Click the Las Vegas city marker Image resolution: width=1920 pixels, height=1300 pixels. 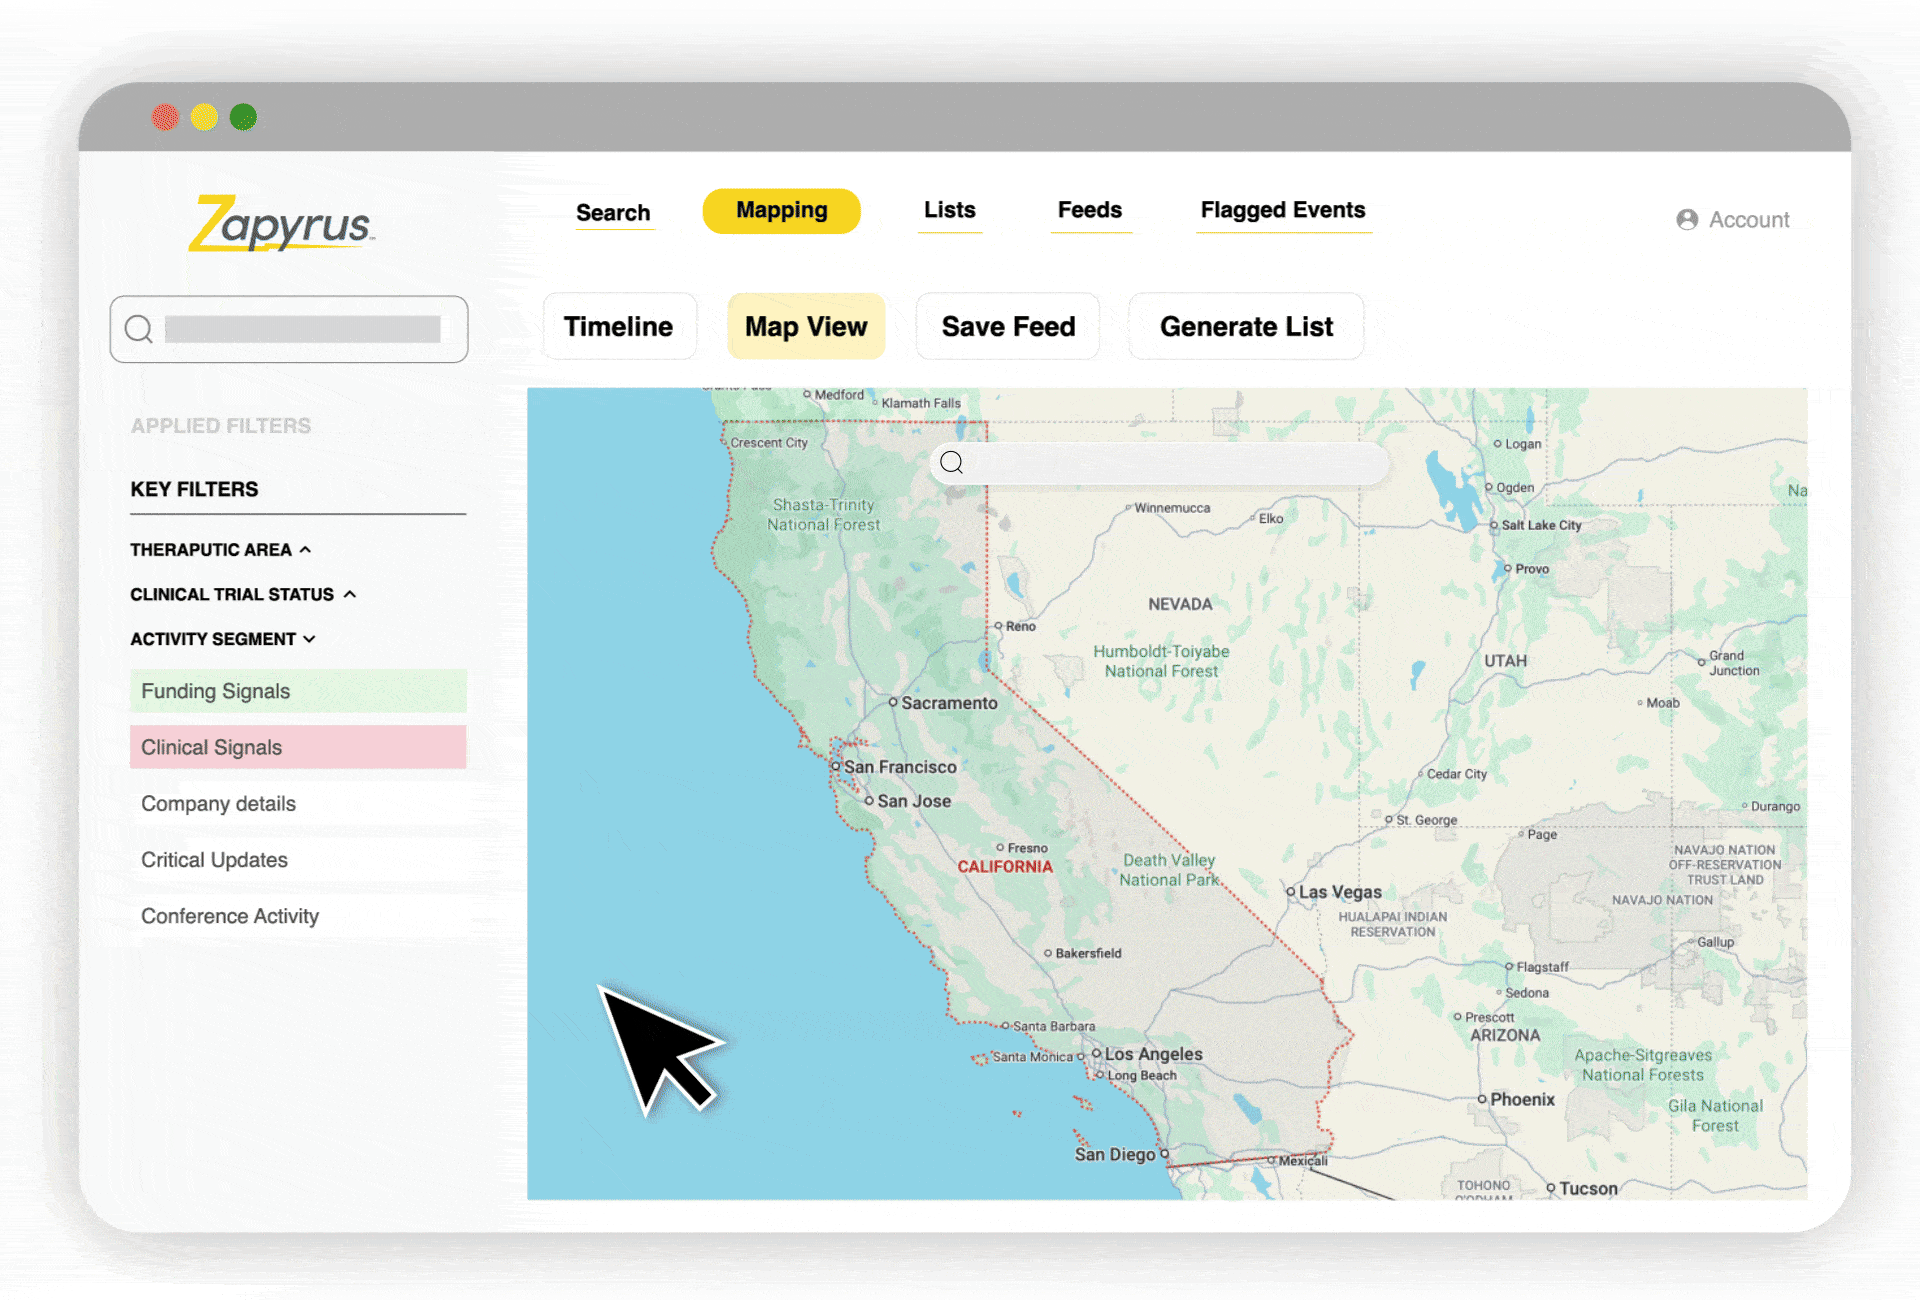point(1291,892)
